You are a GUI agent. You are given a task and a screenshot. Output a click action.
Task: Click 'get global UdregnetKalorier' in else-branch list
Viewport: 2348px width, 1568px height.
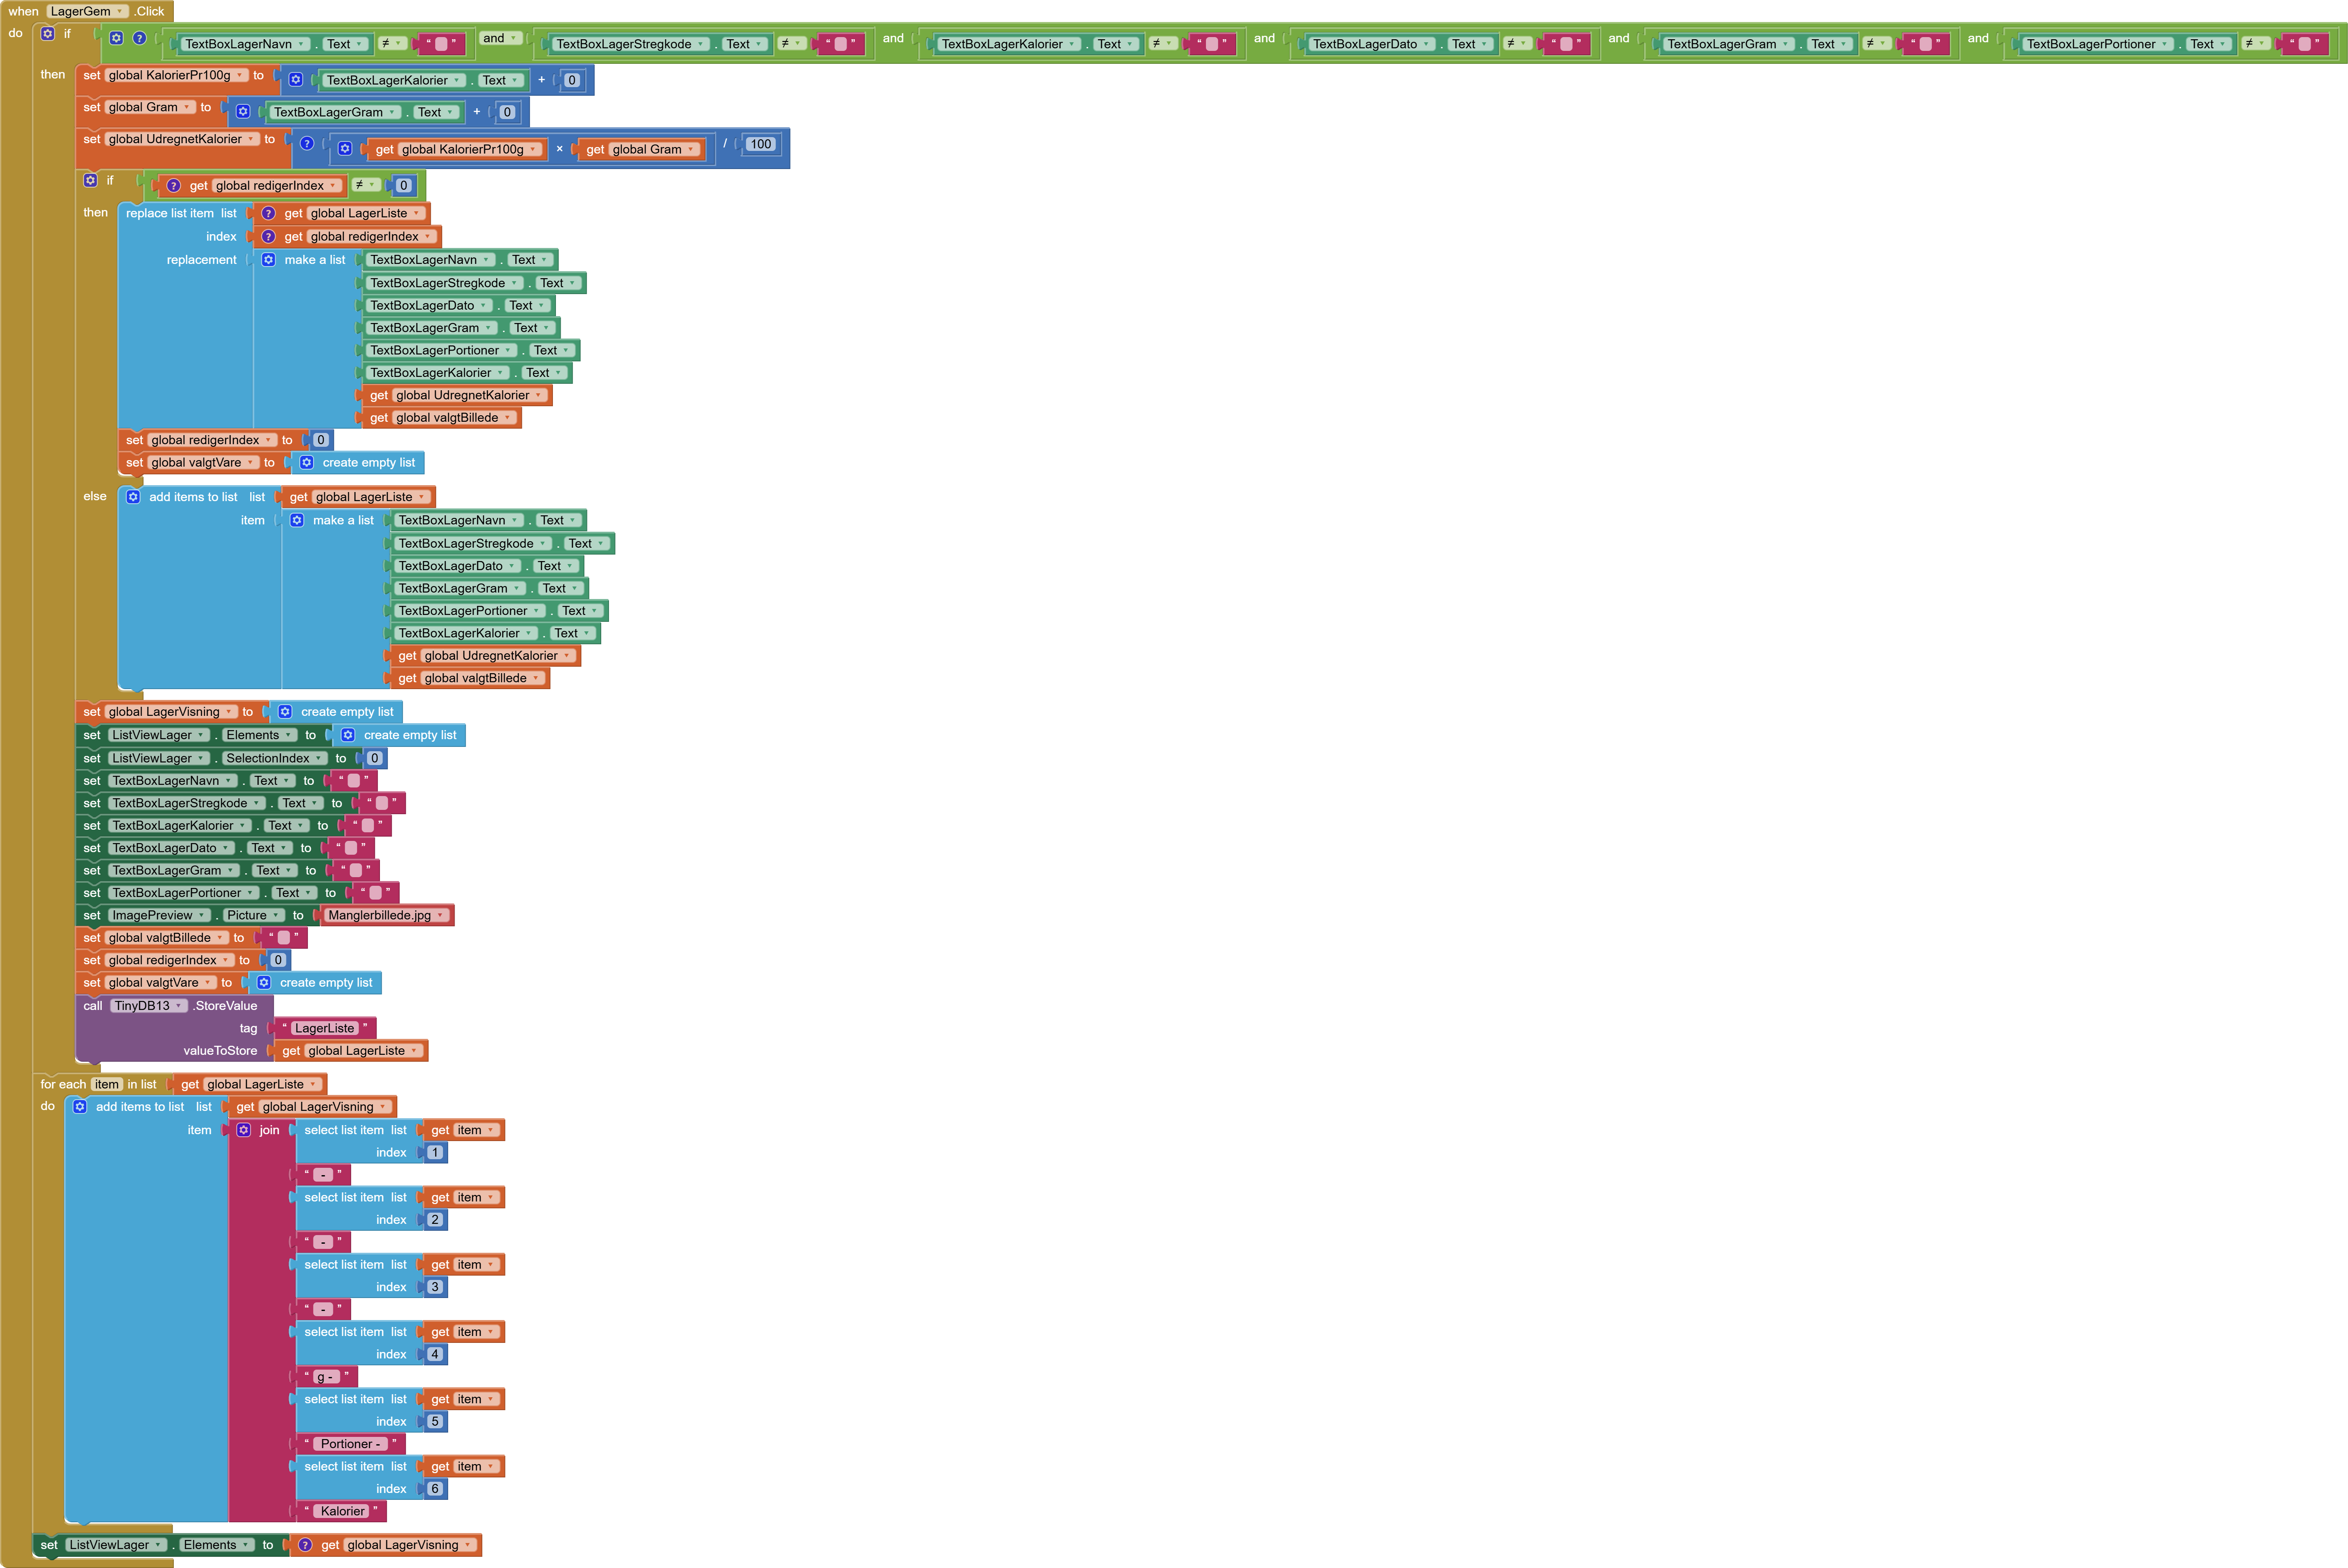point(485,656)
